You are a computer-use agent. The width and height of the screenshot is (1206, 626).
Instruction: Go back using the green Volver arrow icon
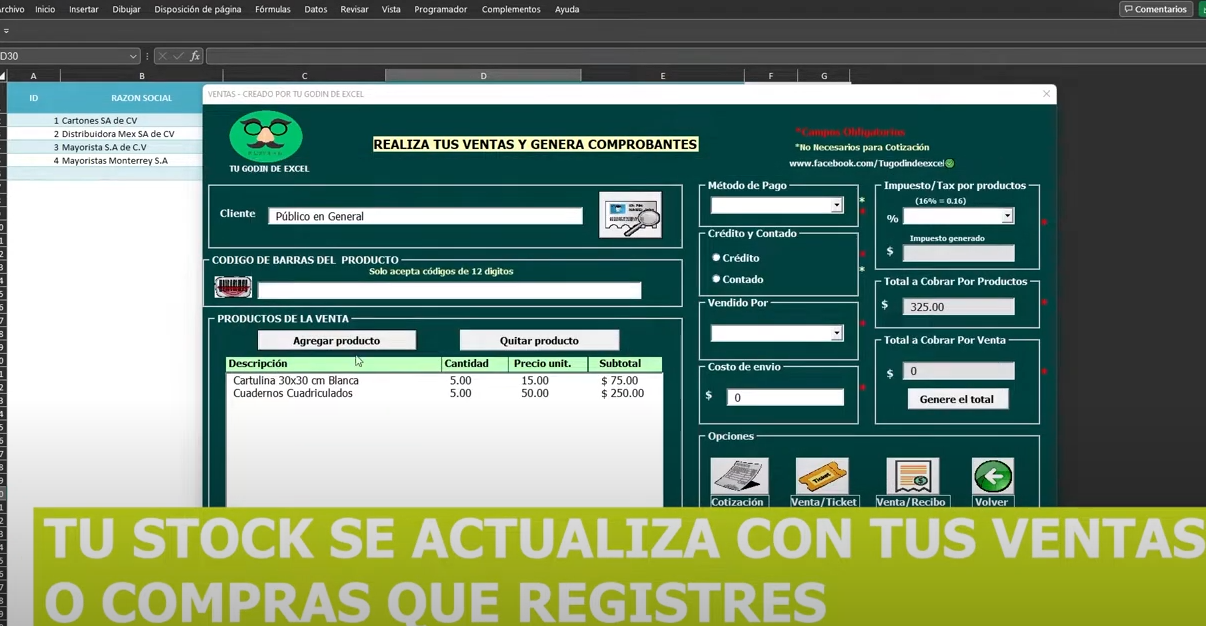[991, 477]
